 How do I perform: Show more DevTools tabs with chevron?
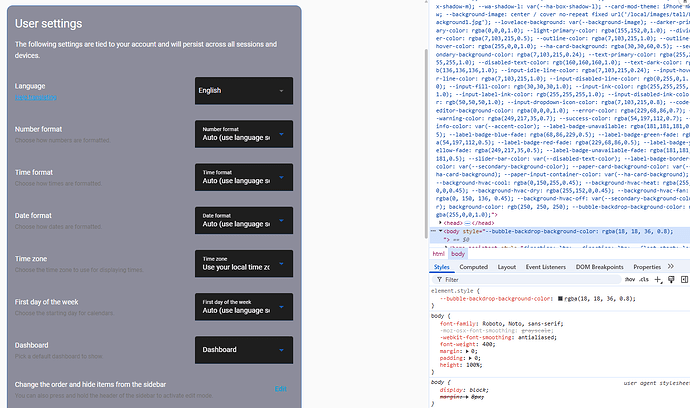point(680,267)
